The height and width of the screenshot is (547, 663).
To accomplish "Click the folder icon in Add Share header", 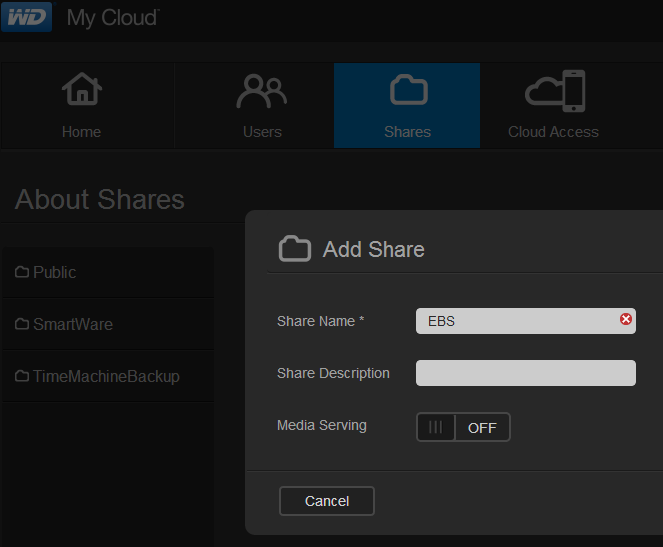I will coord(294,249).
